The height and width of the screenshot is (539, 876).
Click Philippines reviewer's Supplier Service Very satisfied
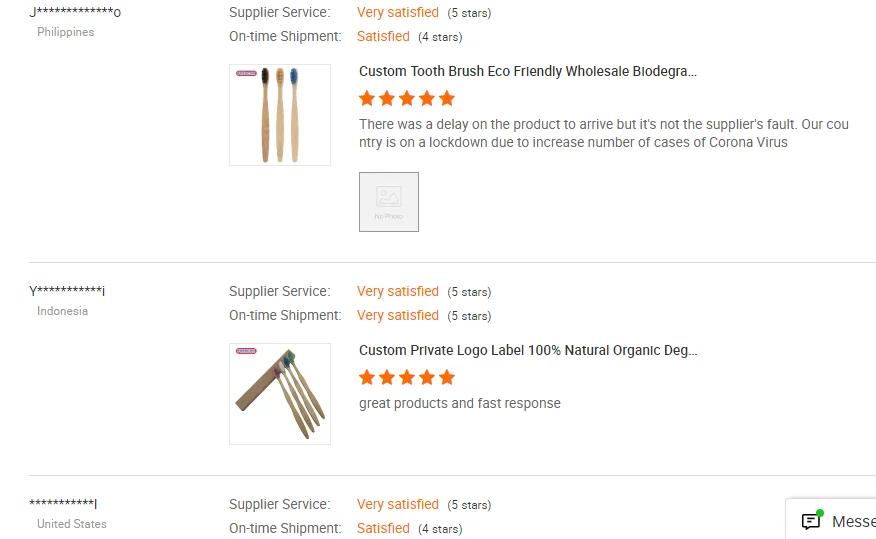398,13
